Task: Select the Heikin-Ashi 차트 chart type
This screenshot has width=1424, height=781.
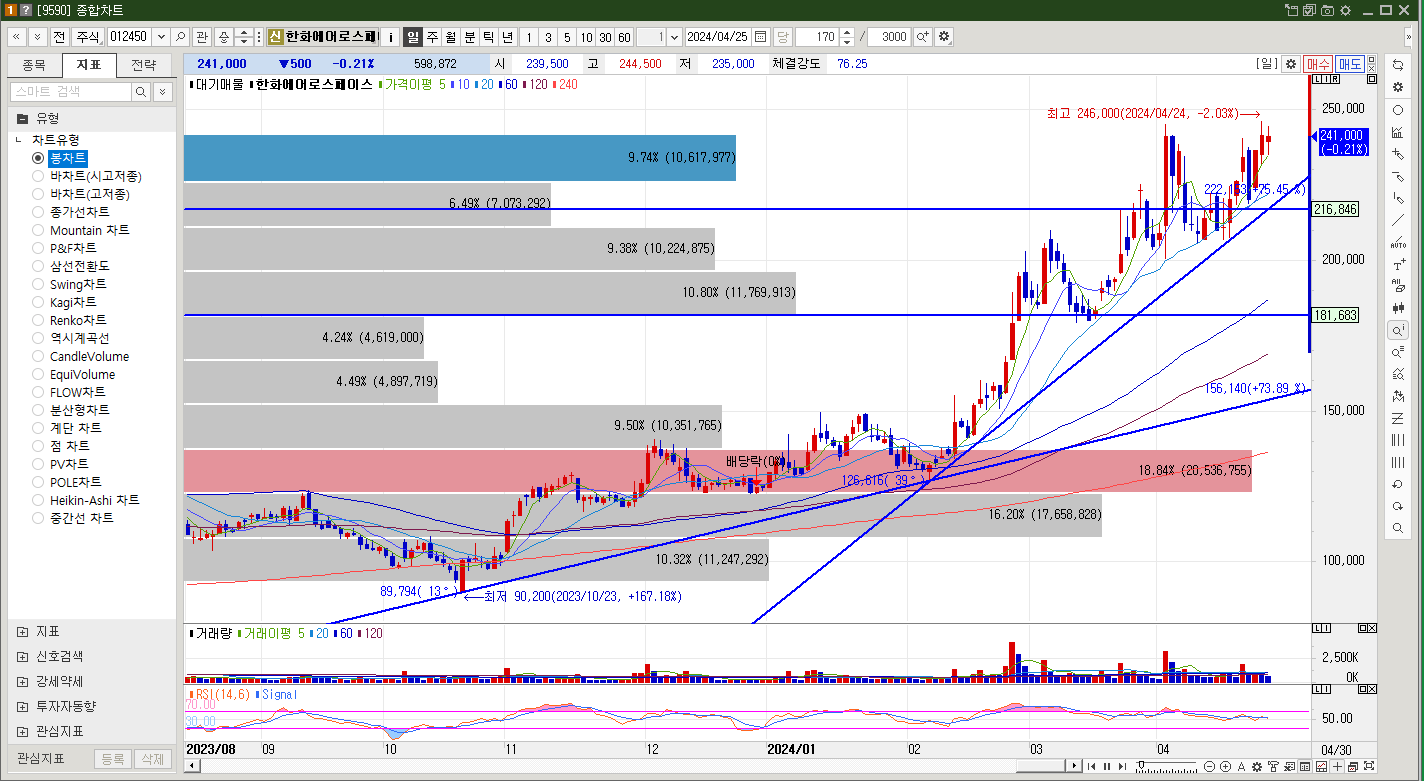Action: point(86,500)
